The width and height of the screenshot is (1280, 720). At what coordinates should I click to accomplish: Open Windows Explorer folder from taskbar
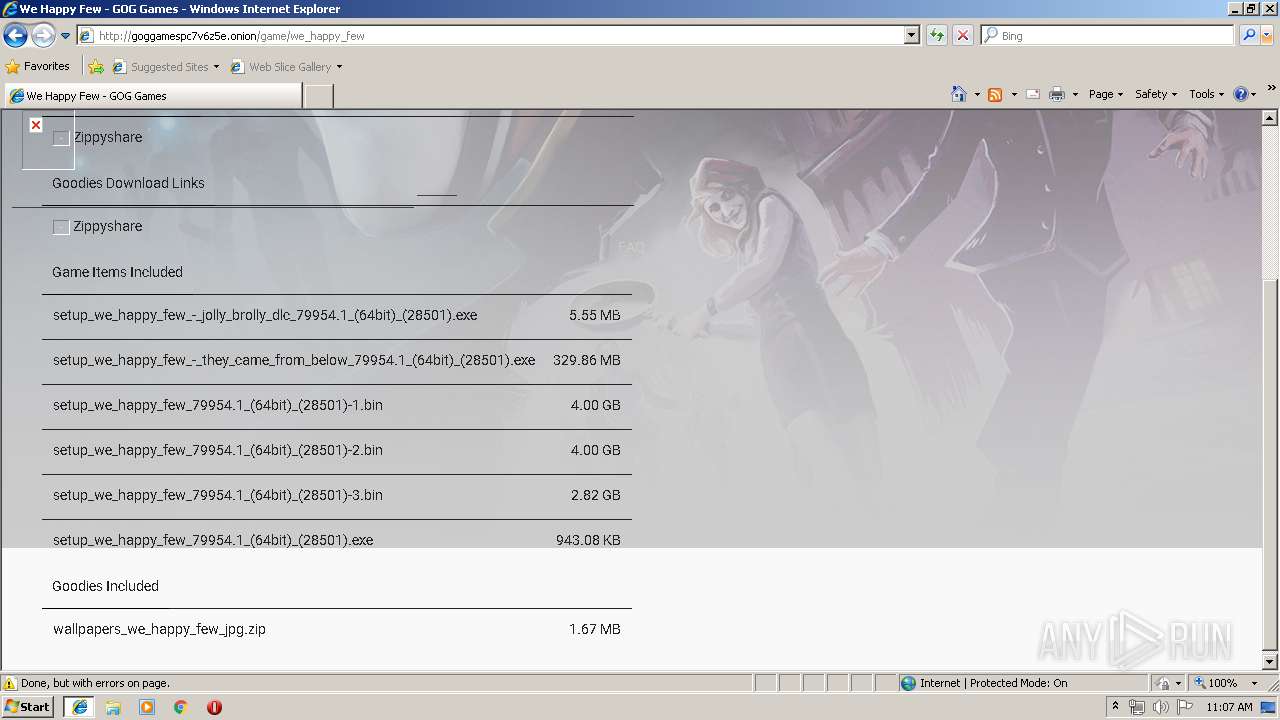113,707
